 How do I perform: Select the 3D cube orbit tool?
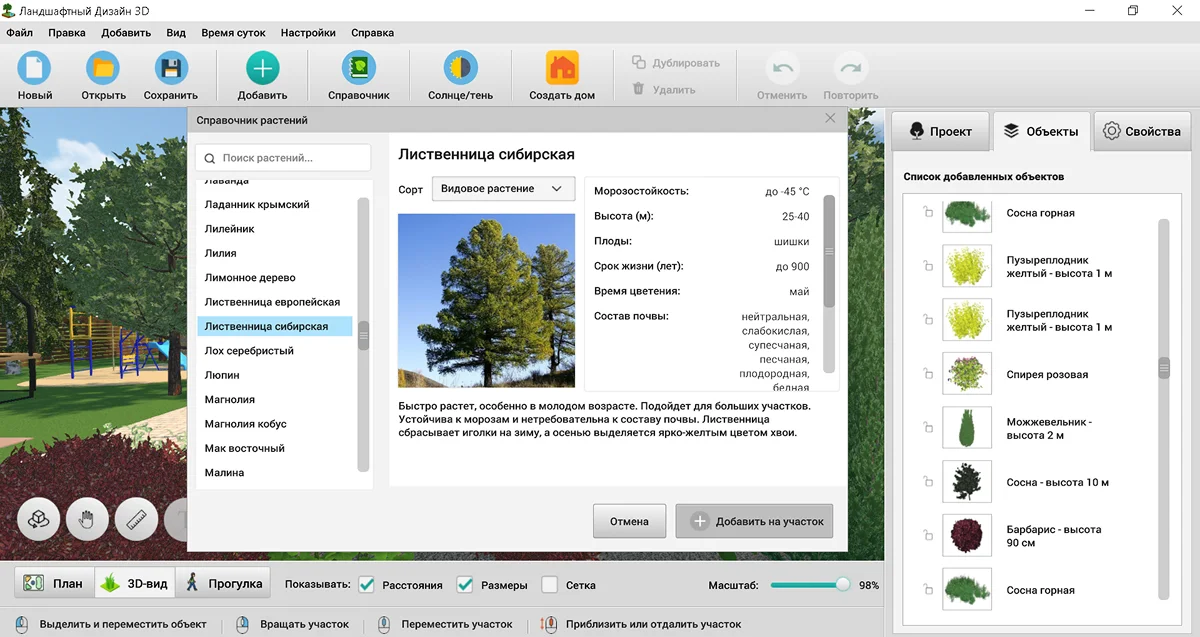(x=40, y=519)
